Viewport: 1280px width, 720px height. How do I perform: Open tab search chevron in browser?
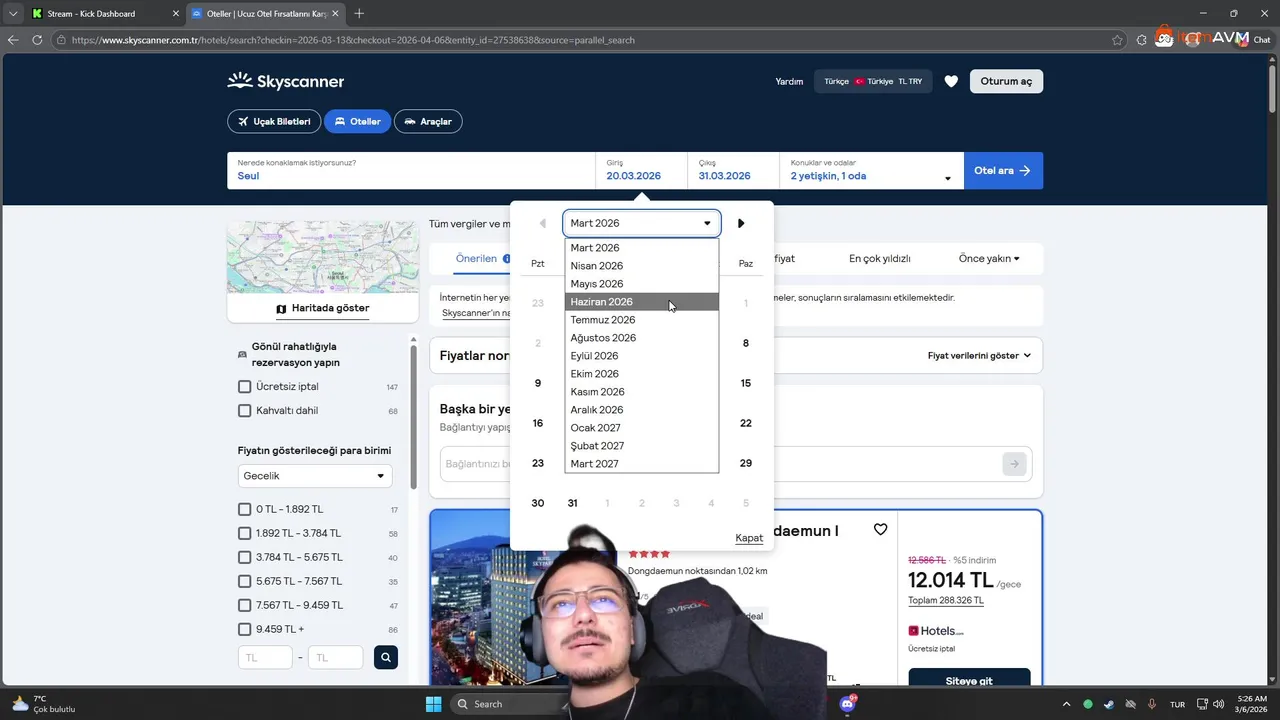13,13
